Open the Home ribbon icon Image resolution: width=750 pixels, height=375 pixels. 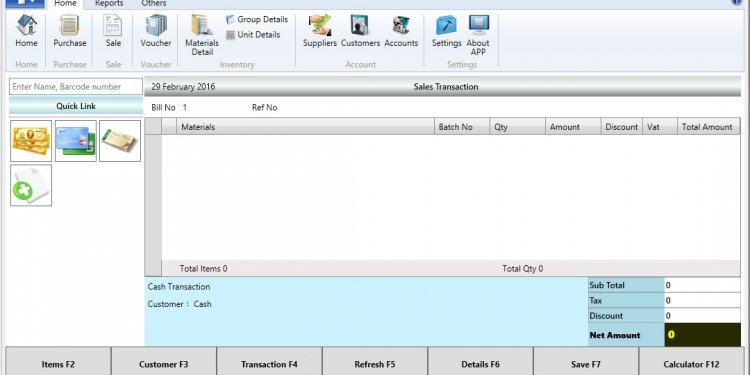[x=26, y=31]
